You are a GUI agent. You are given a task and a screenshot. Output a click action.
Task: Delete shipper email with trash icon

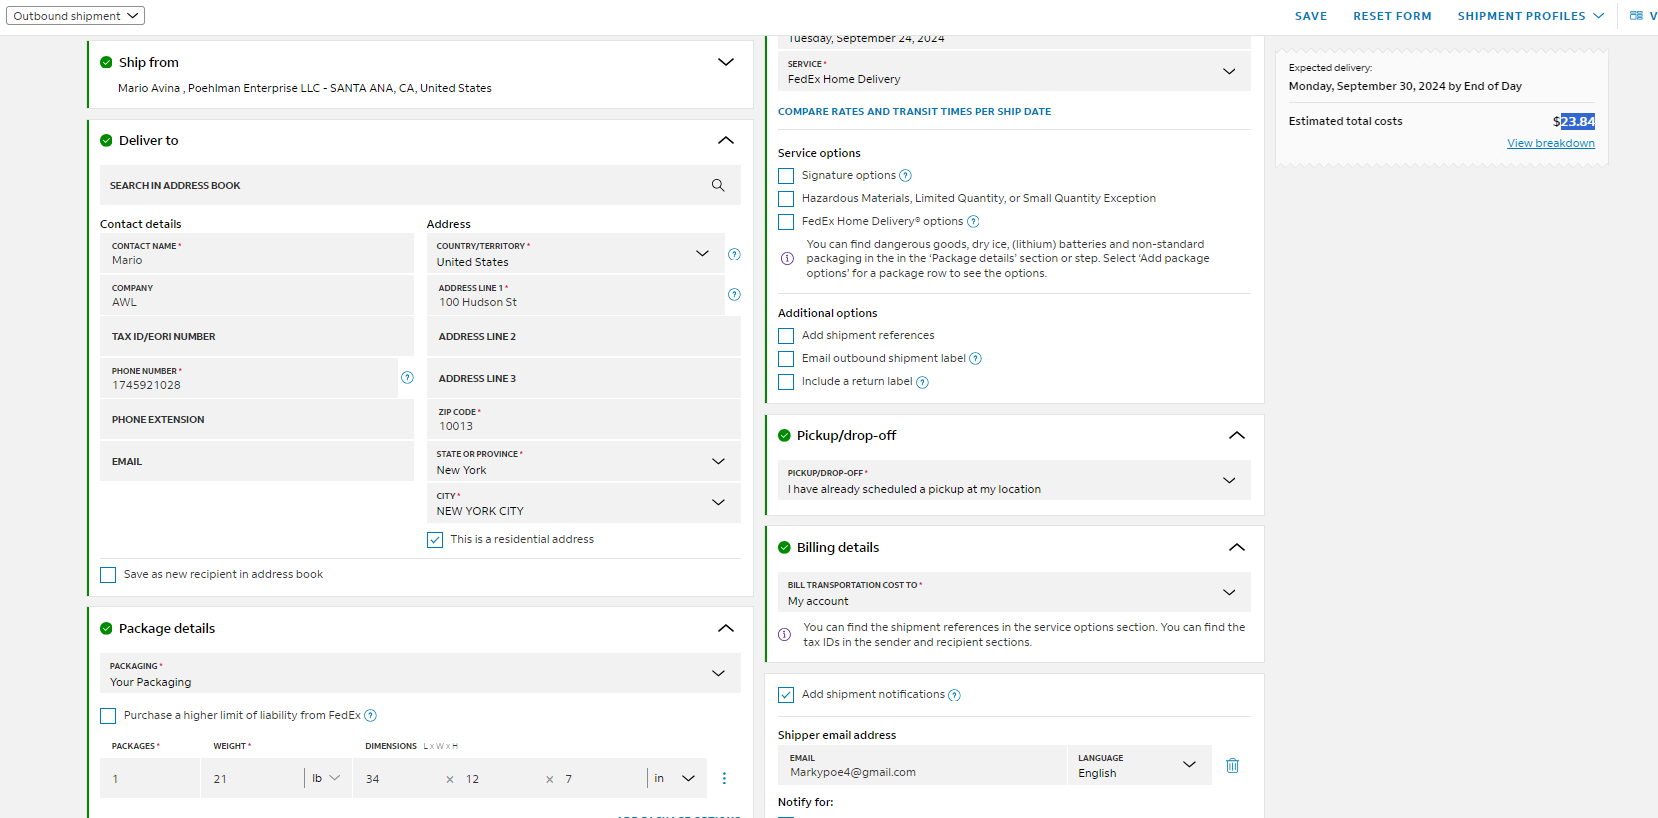1232,765
